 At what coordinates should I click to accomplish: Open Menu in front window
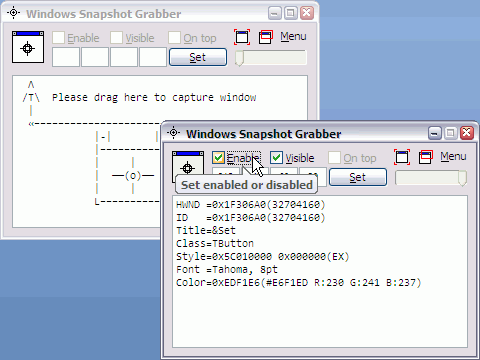pos(453,156)
